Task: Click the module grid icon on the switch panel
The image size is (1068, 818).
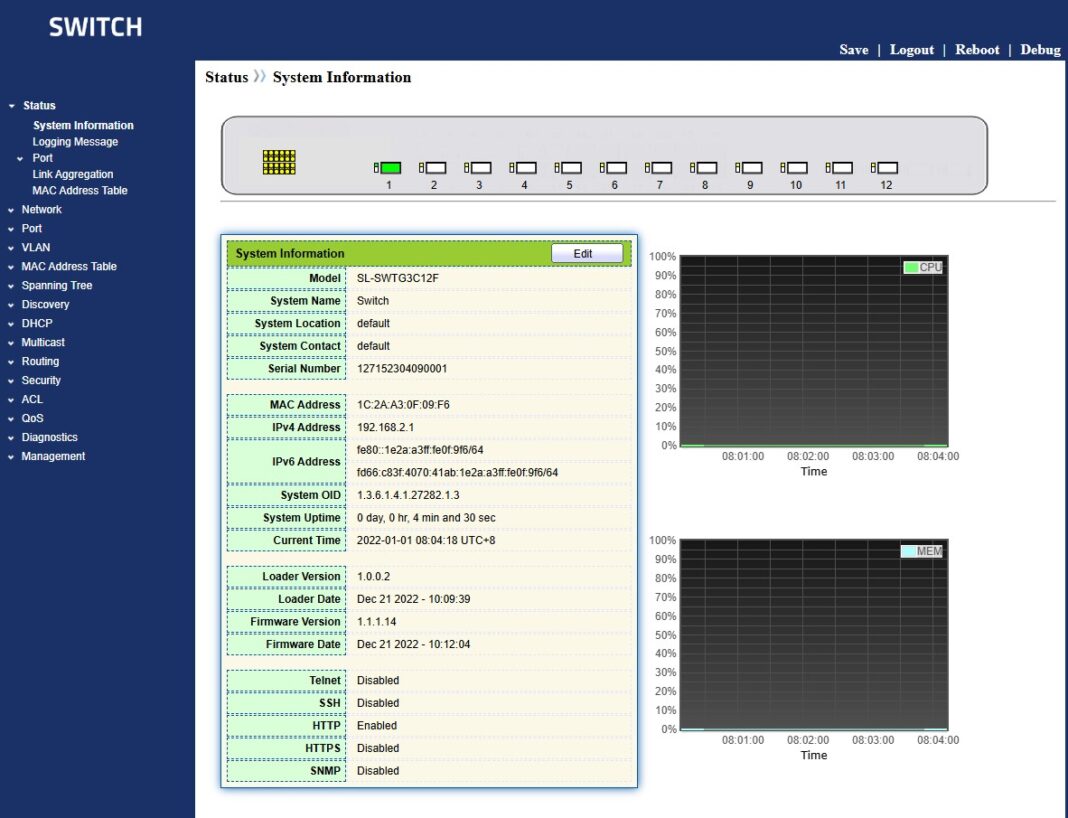Action: pyautogui.click(x=279, y=162)
